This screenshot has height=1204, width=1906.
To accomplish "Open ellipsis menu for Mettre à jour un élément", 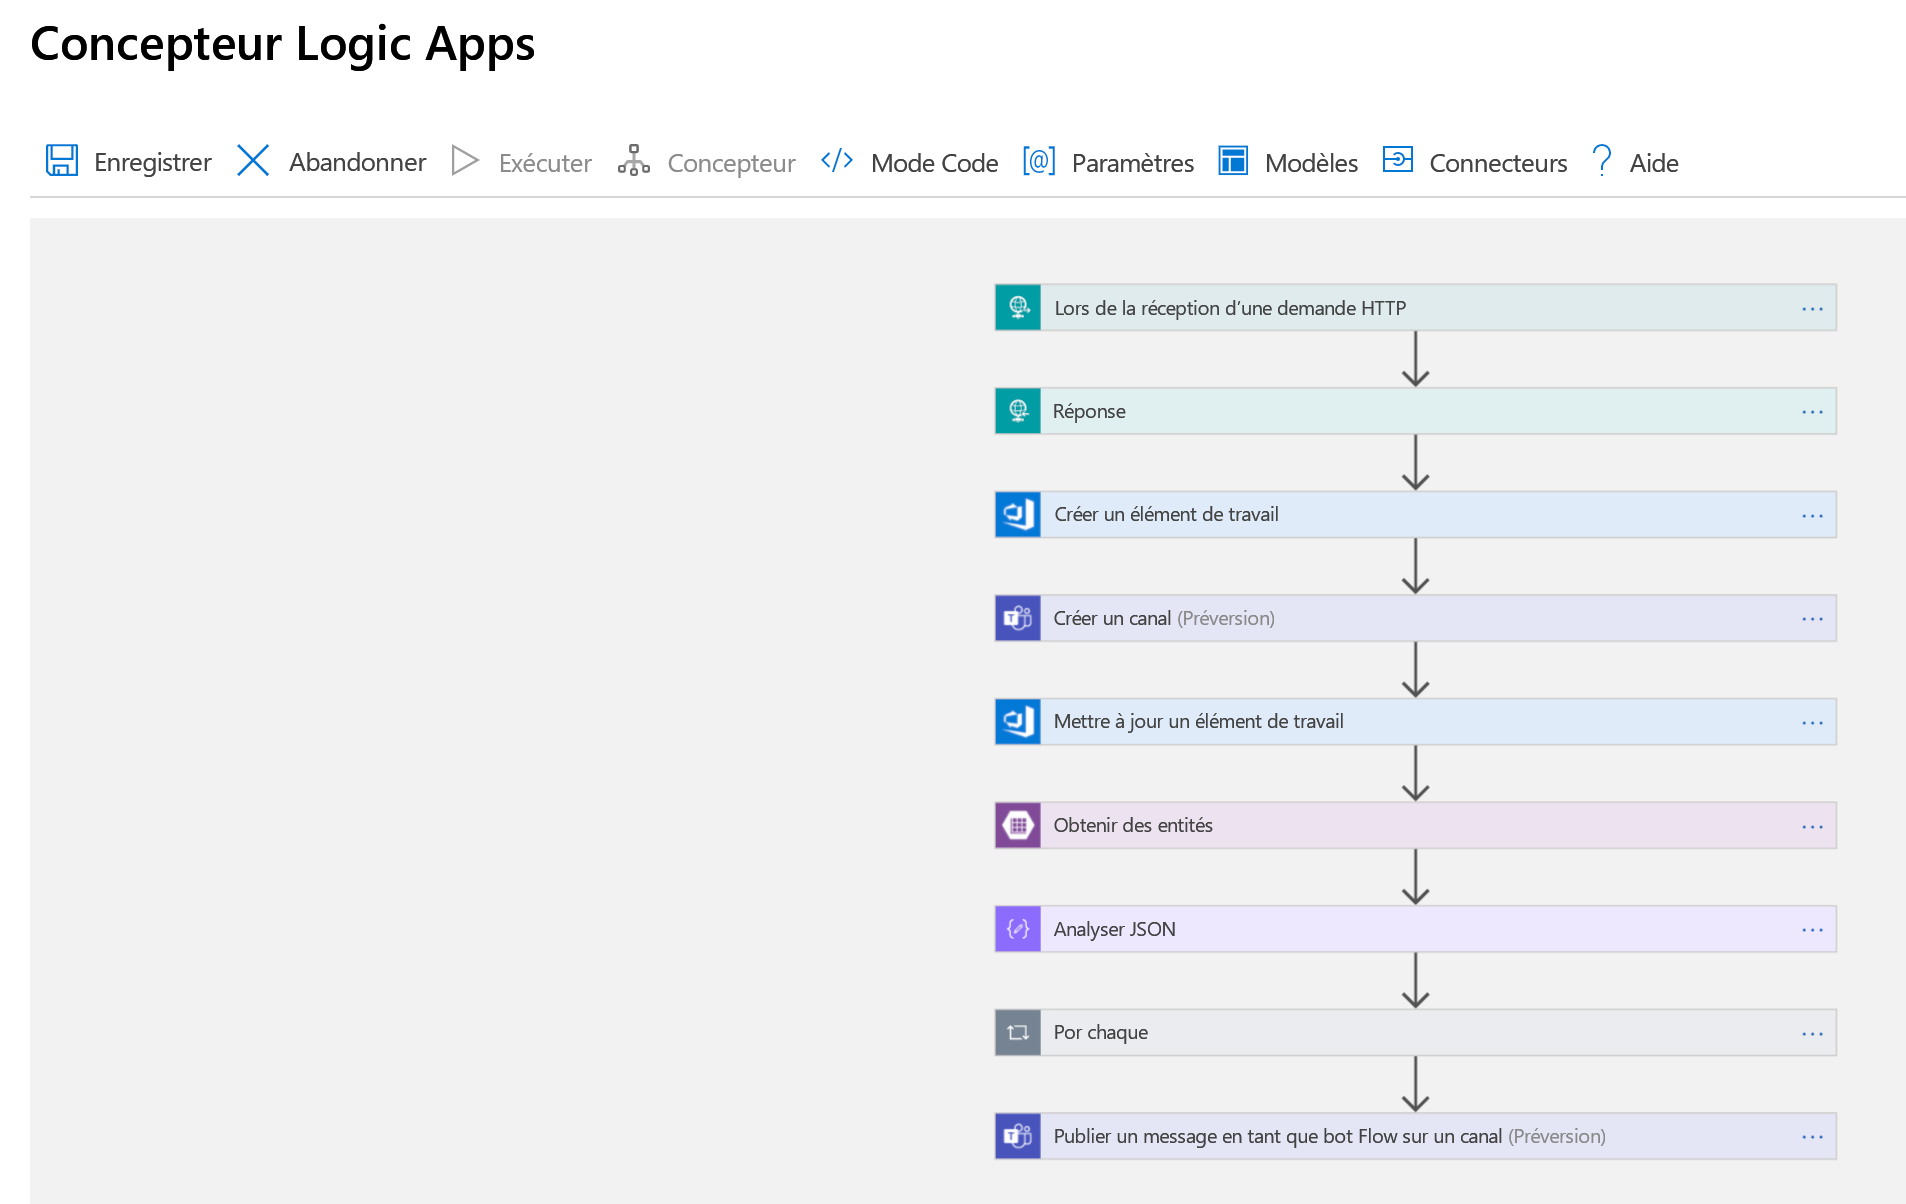I will coord(1812,723).
